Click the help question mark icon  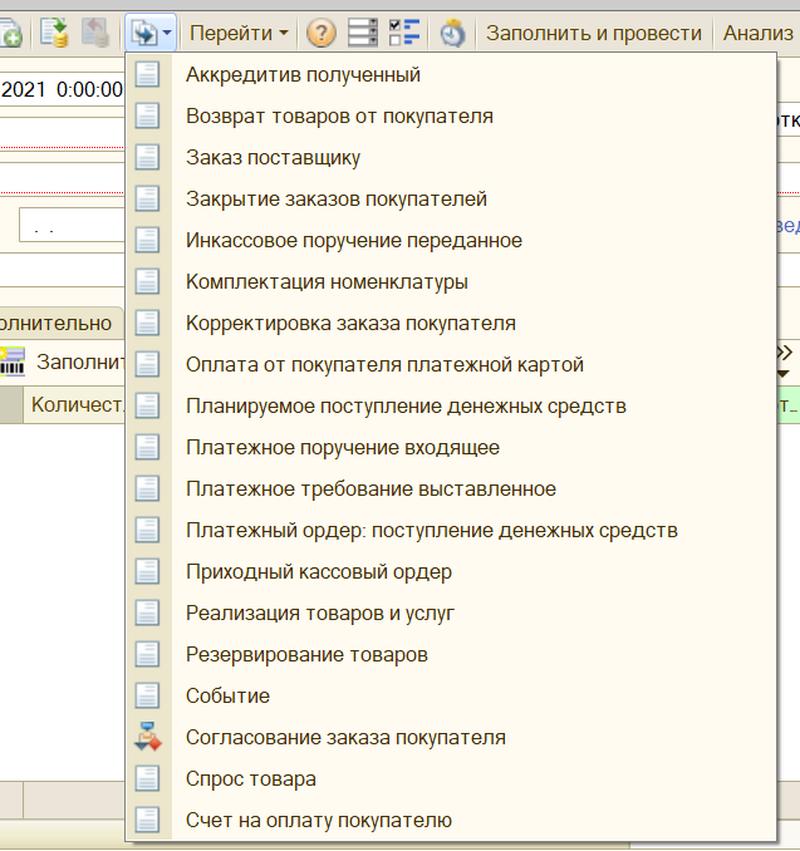321,33
